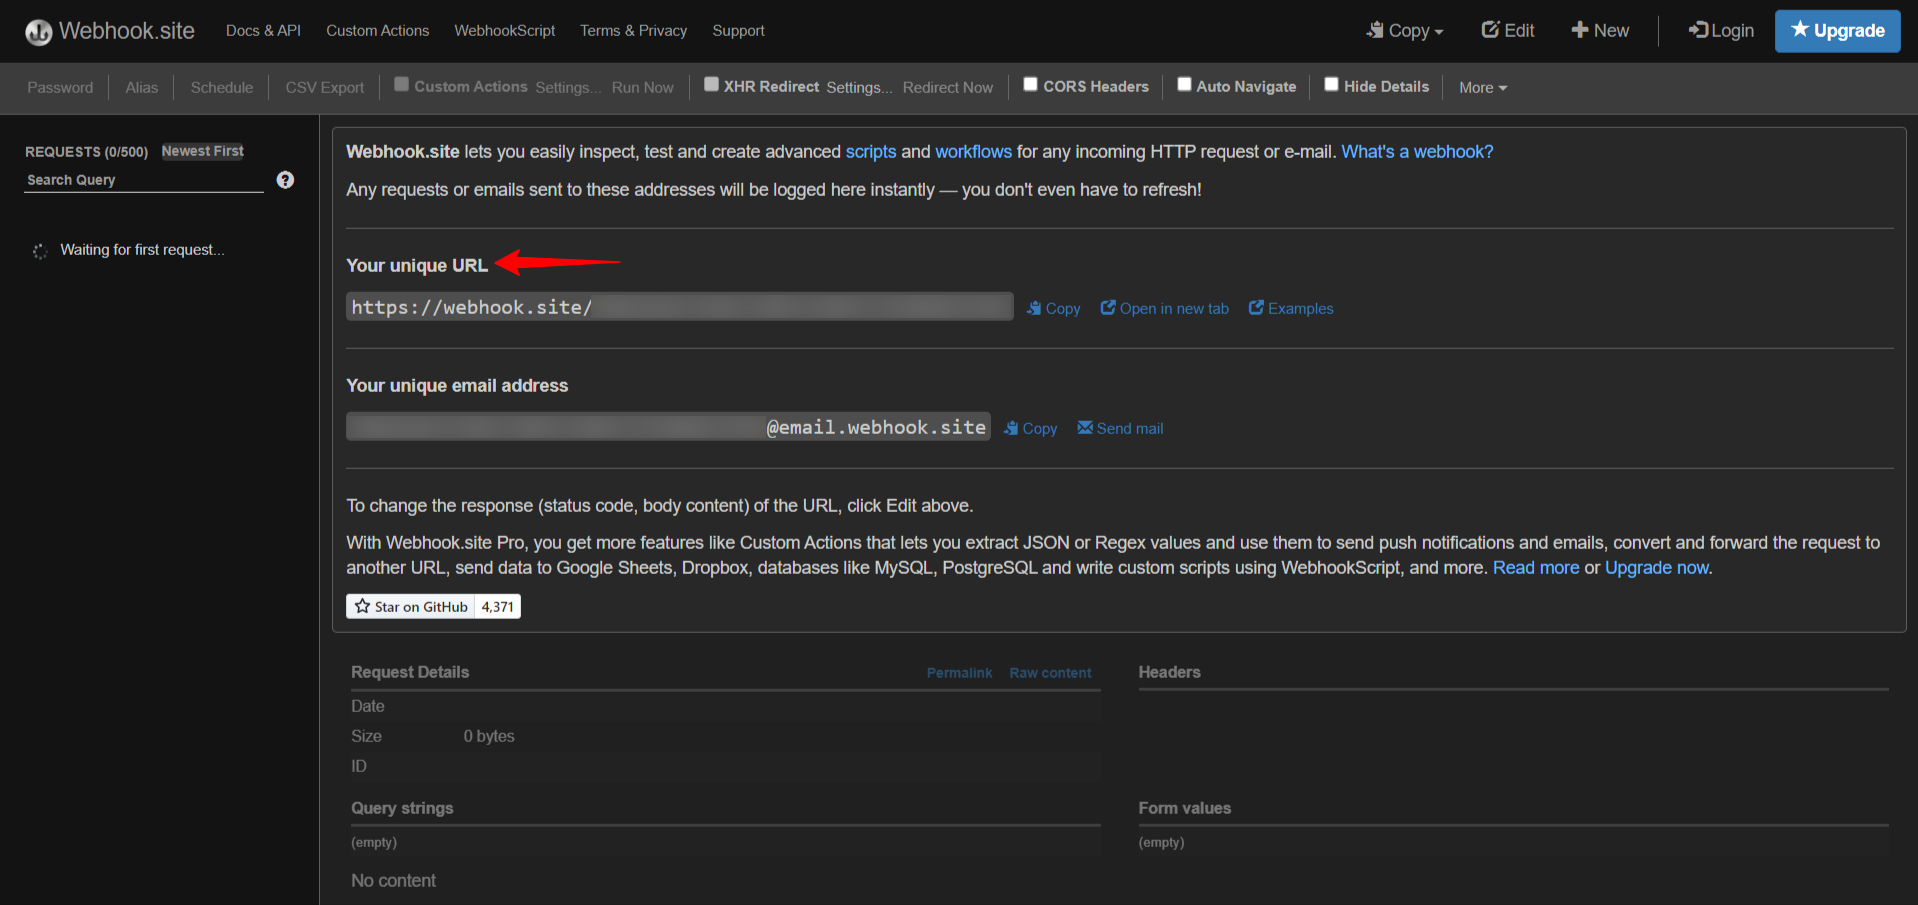Viewport: 1918px width, 905px height.
Task: Open Docs & API menu item
Action: point(263,31)
